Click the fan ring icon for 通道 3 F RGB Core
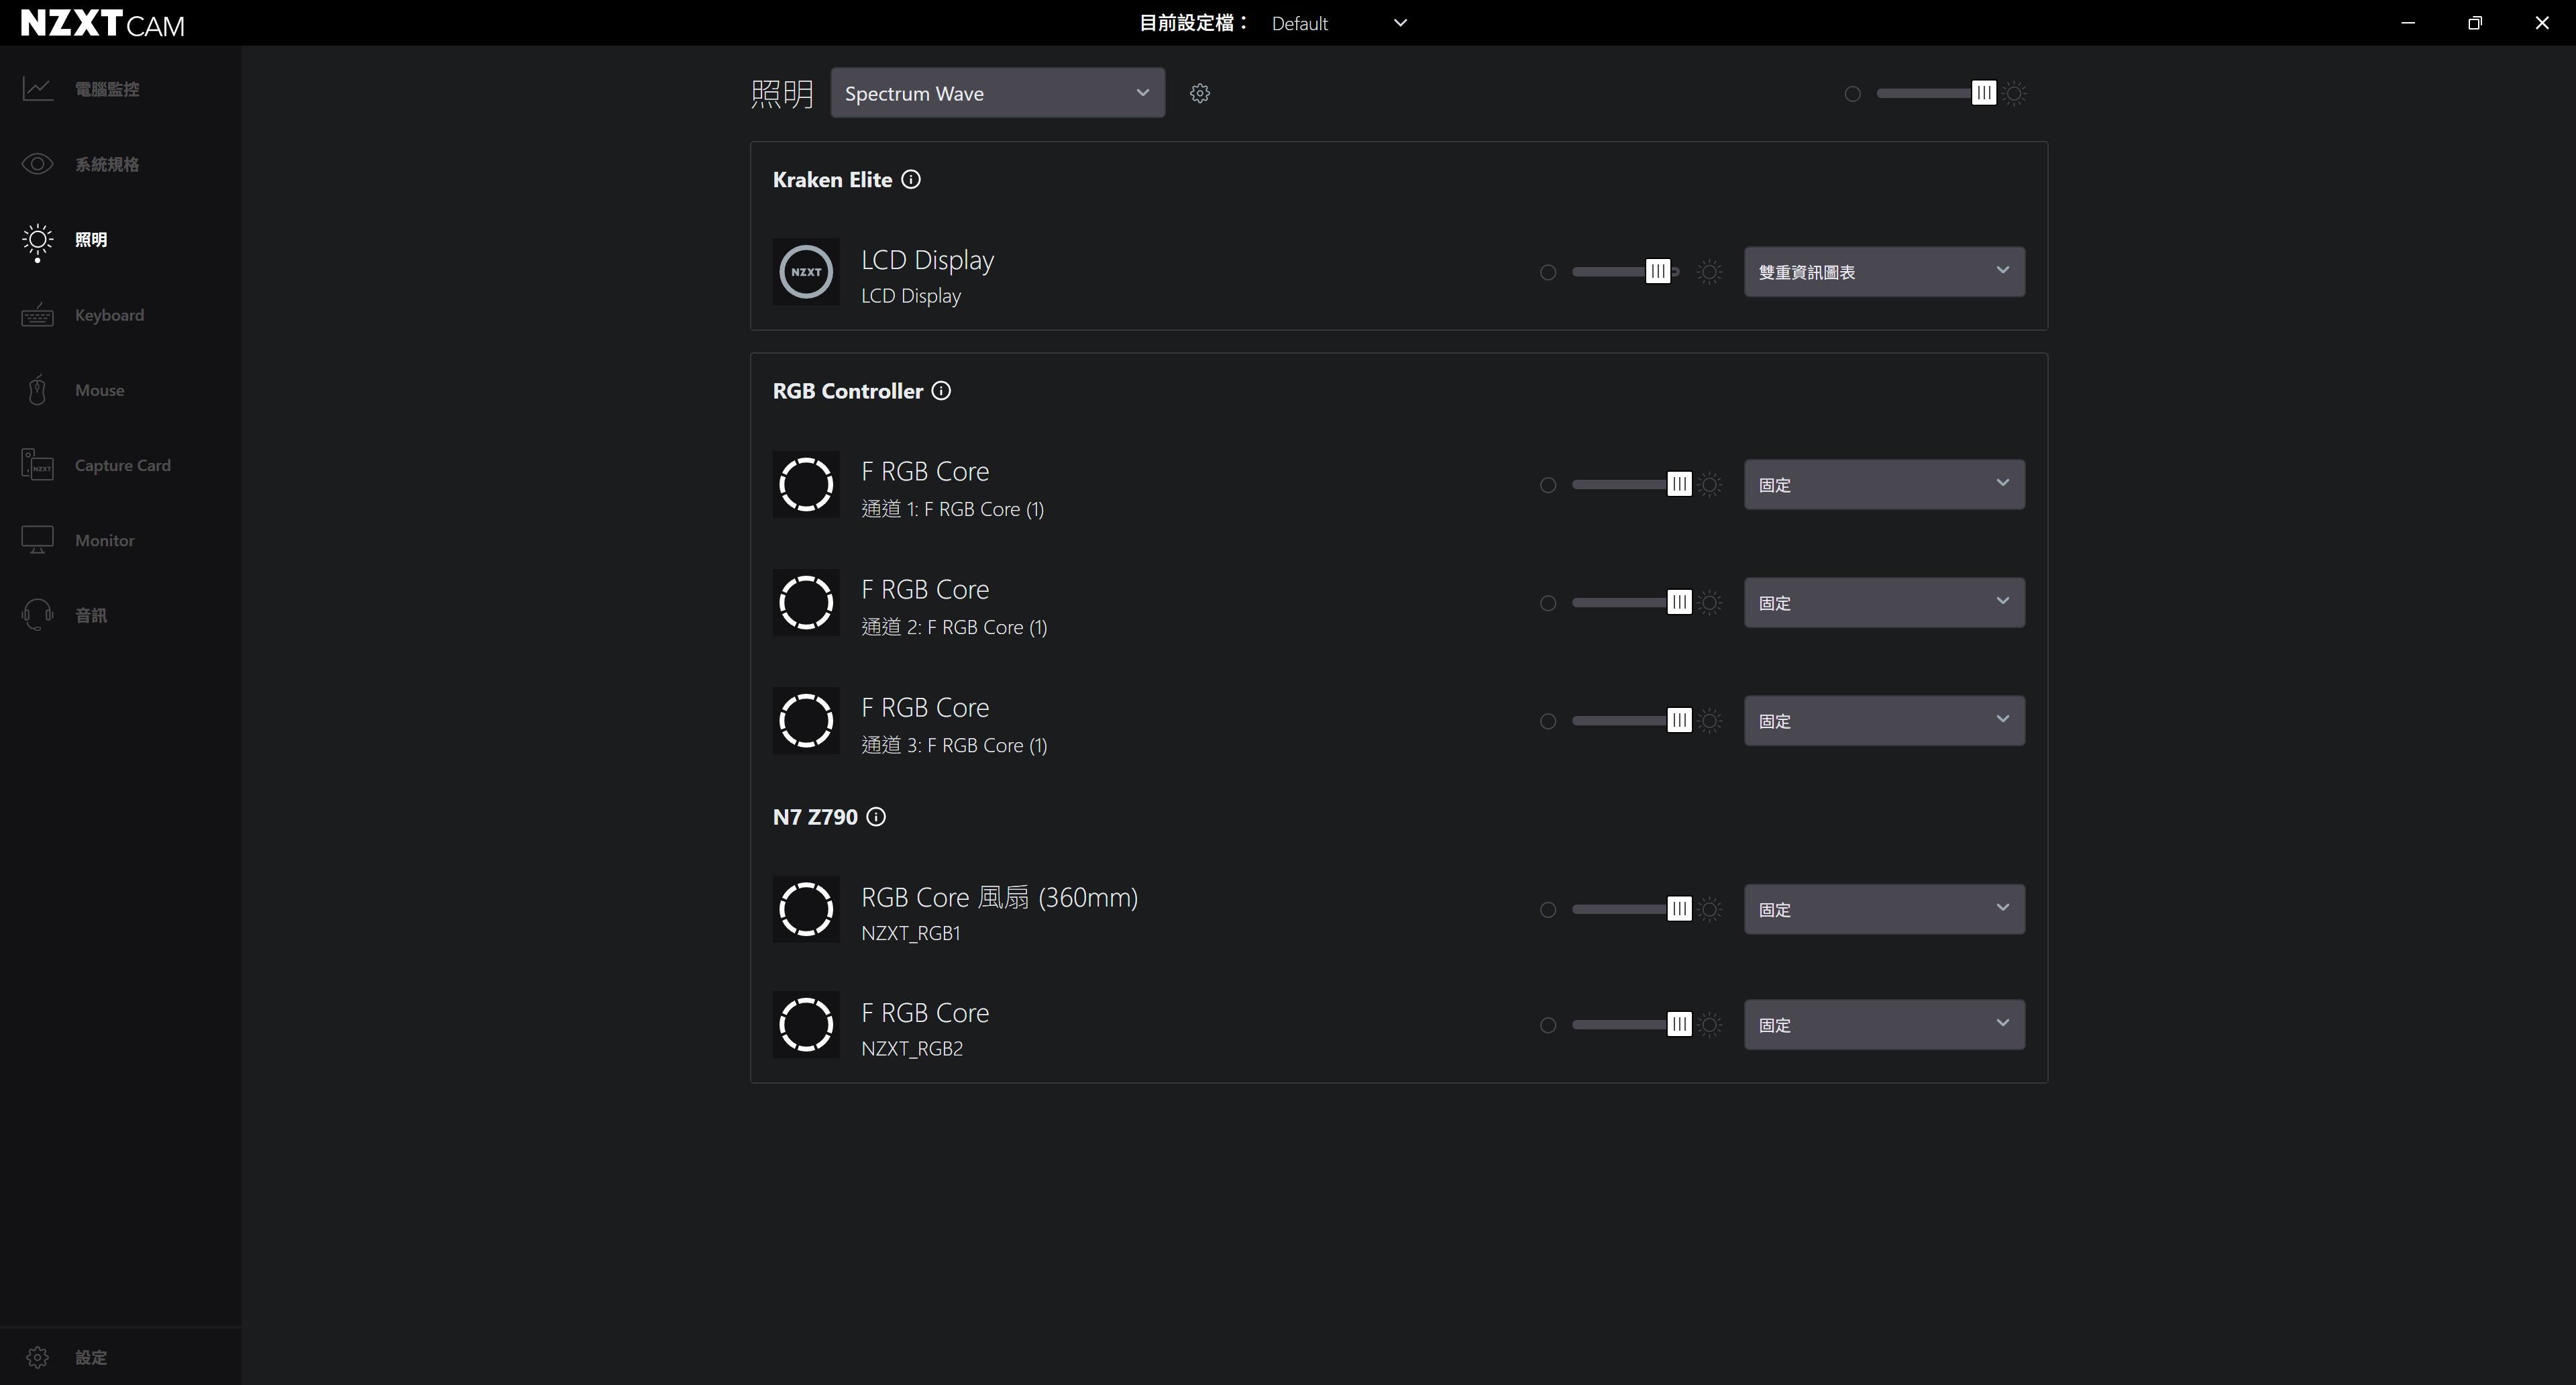The image size is (2576, 1385). (806, 720)
